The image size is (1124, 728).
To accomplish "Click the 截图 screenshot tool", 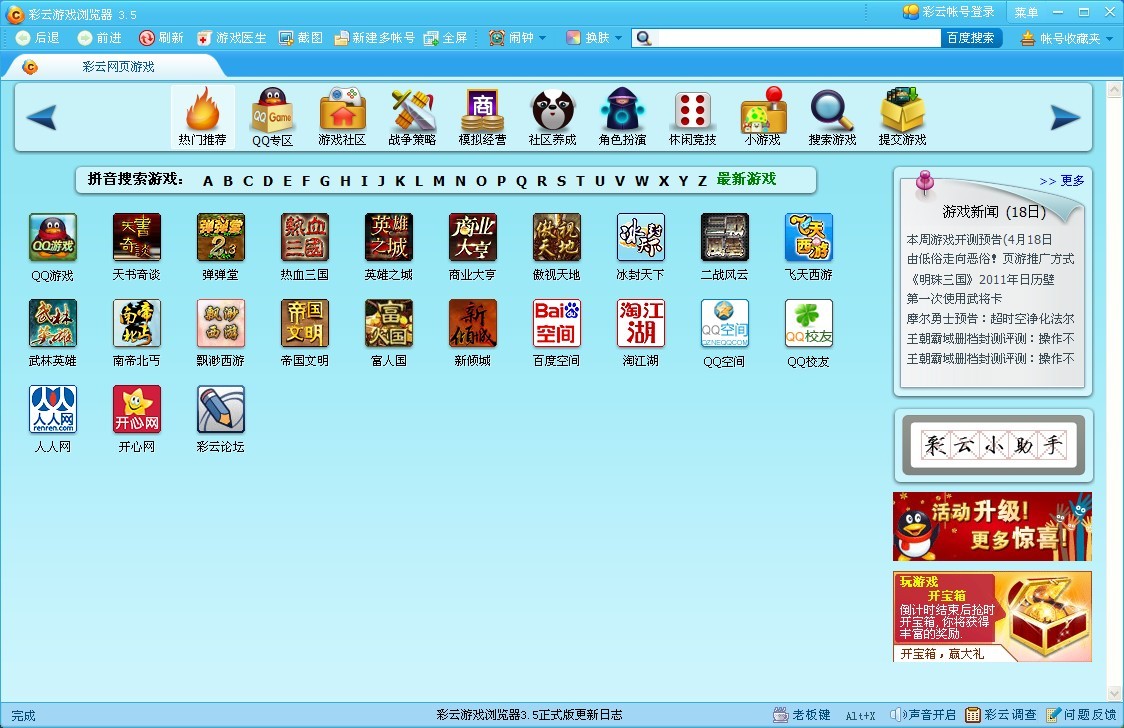I will pyautogui.click(x=301, y=38).
